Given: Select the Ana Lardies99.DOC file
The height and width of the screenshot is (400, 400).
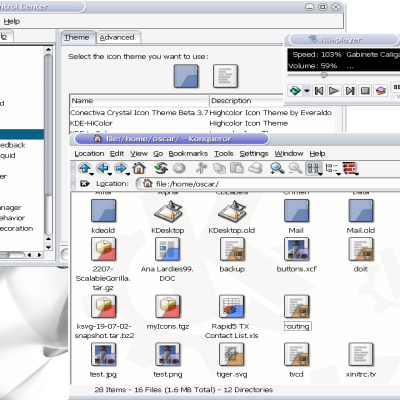Looking at the screenshot, I should coord(167,259).
